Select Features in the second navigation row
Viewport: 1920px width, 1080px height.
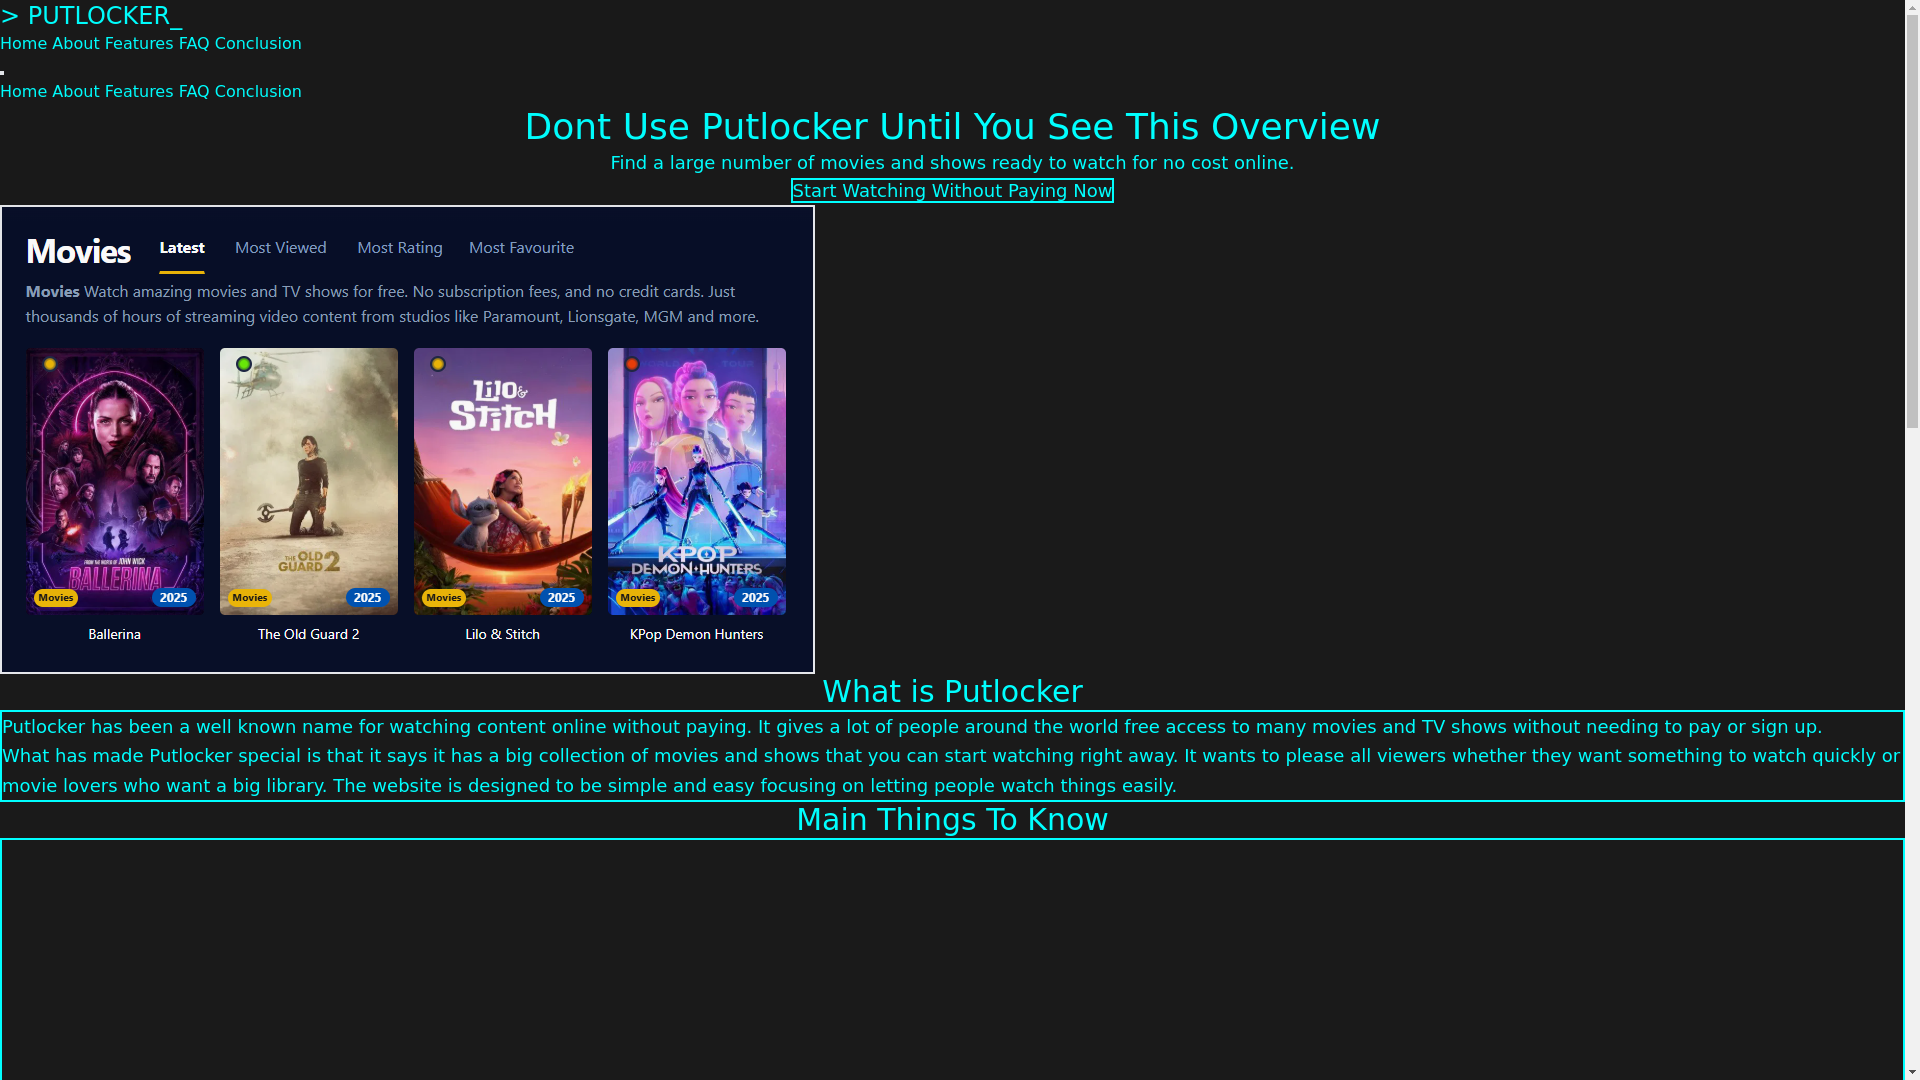[x=139, y=92]
